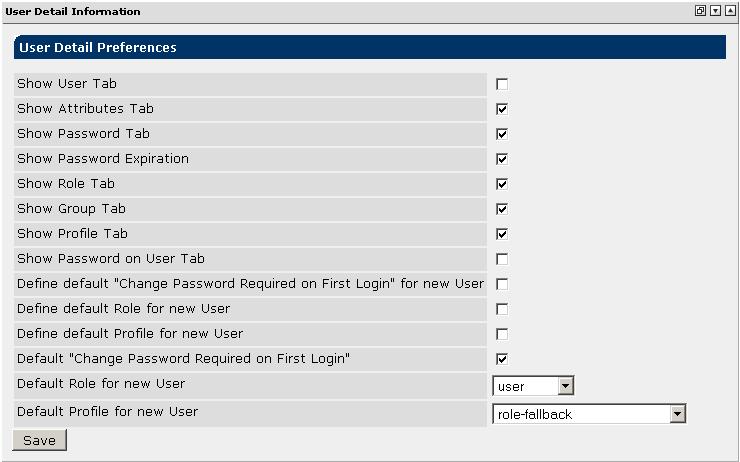
Task: Disable the Show Password Tab option
Action: 502,134
